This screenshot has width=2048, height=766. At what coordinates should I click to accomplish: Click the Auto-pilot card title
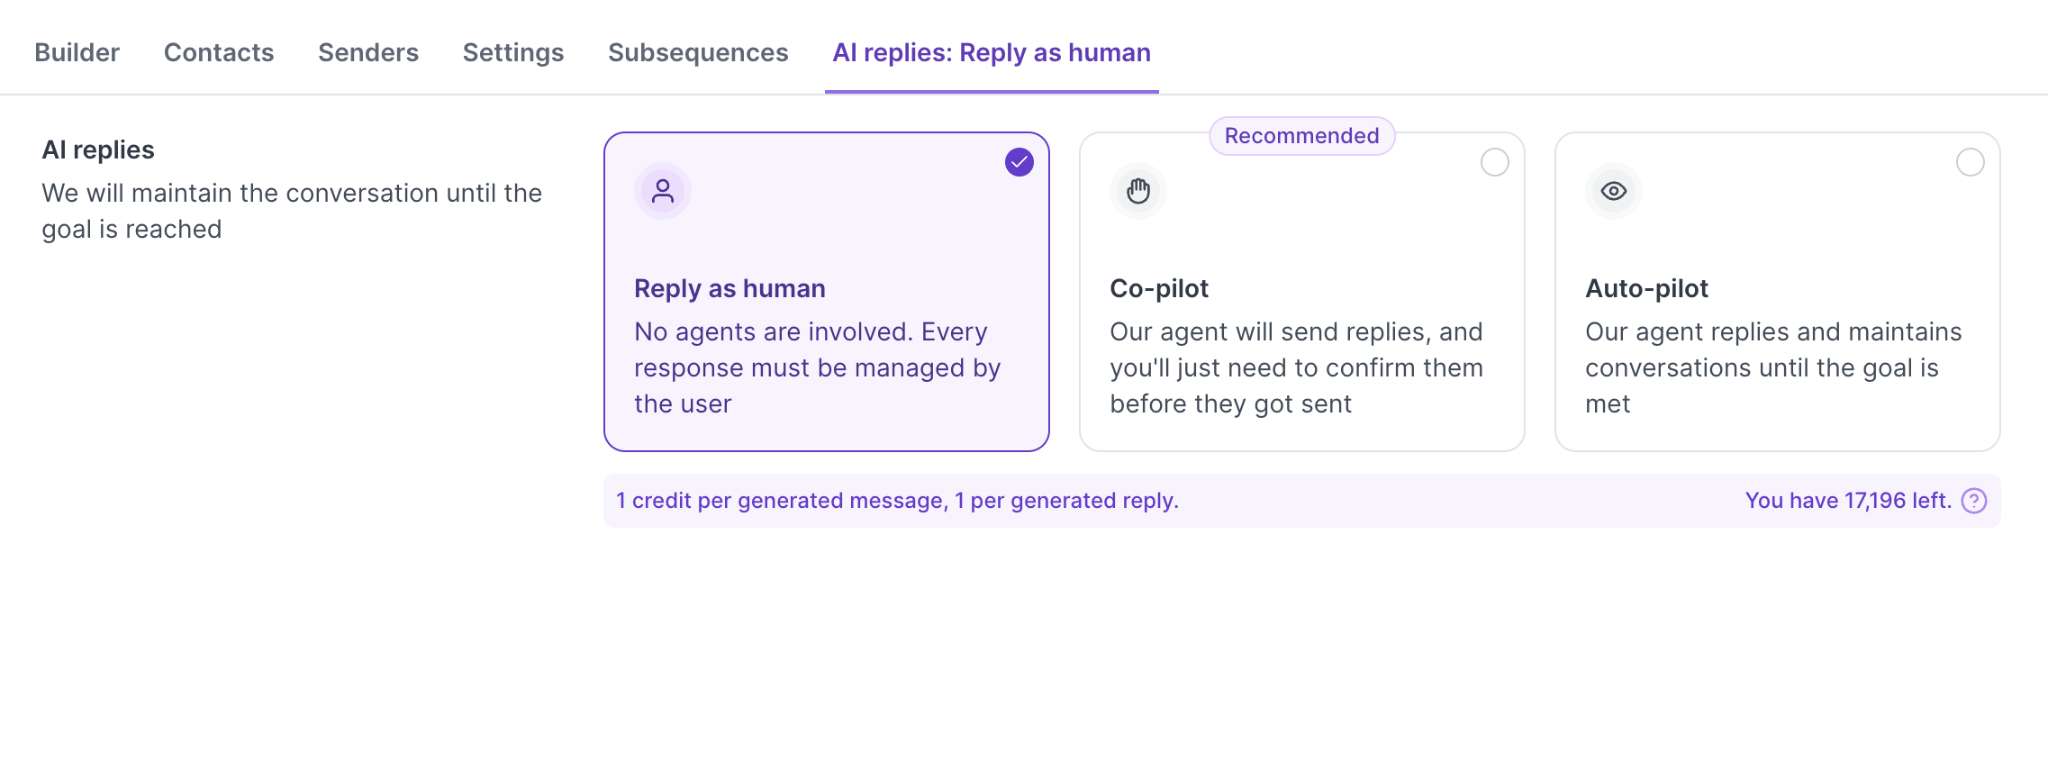tap(1647, 289)
